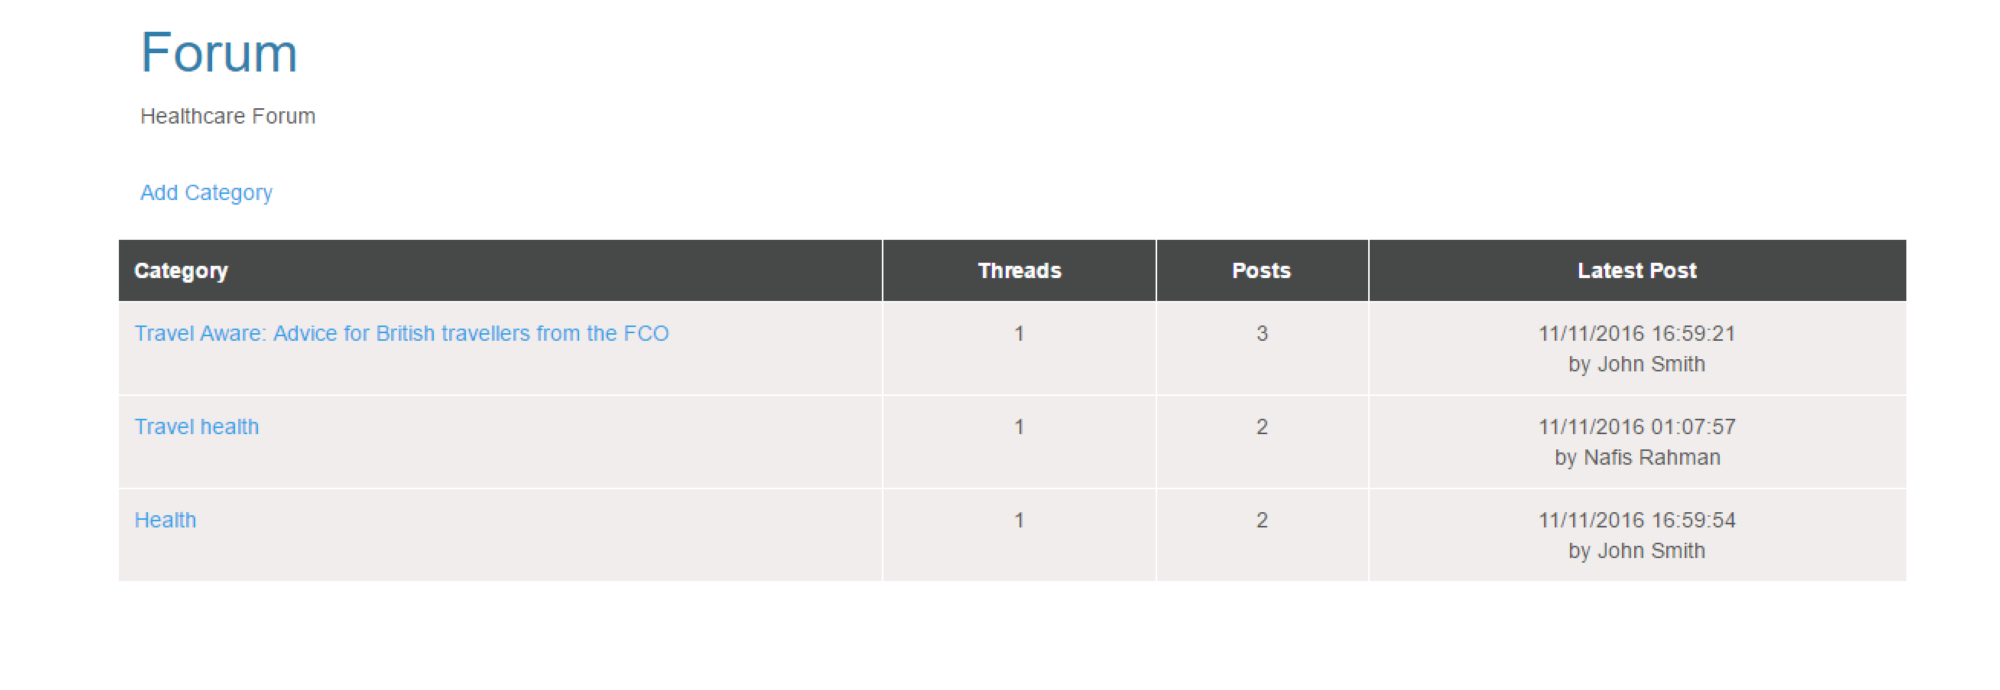
Task: Open Travel Aware FCO advice category
Action: click(402, 333)
